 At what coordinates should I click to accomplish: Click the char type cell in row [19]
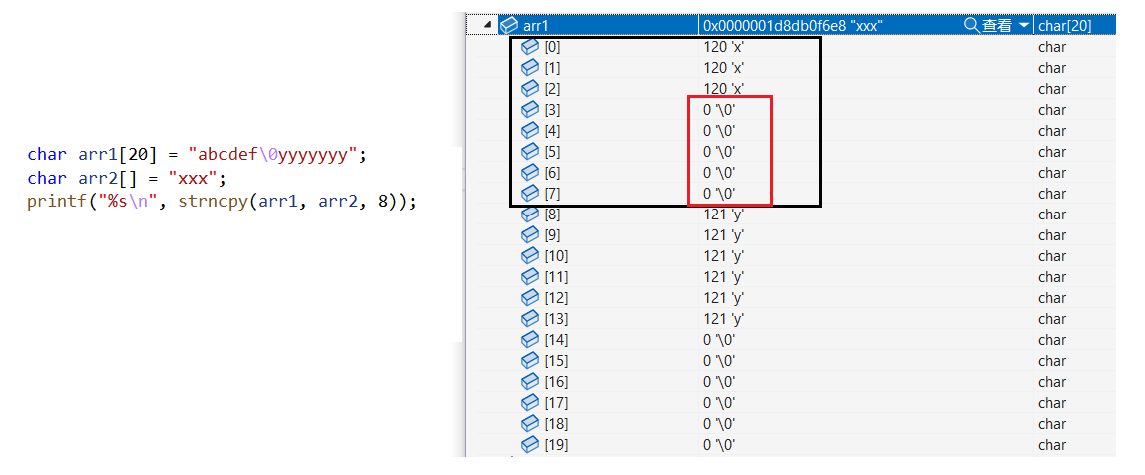pos(1052,444)
